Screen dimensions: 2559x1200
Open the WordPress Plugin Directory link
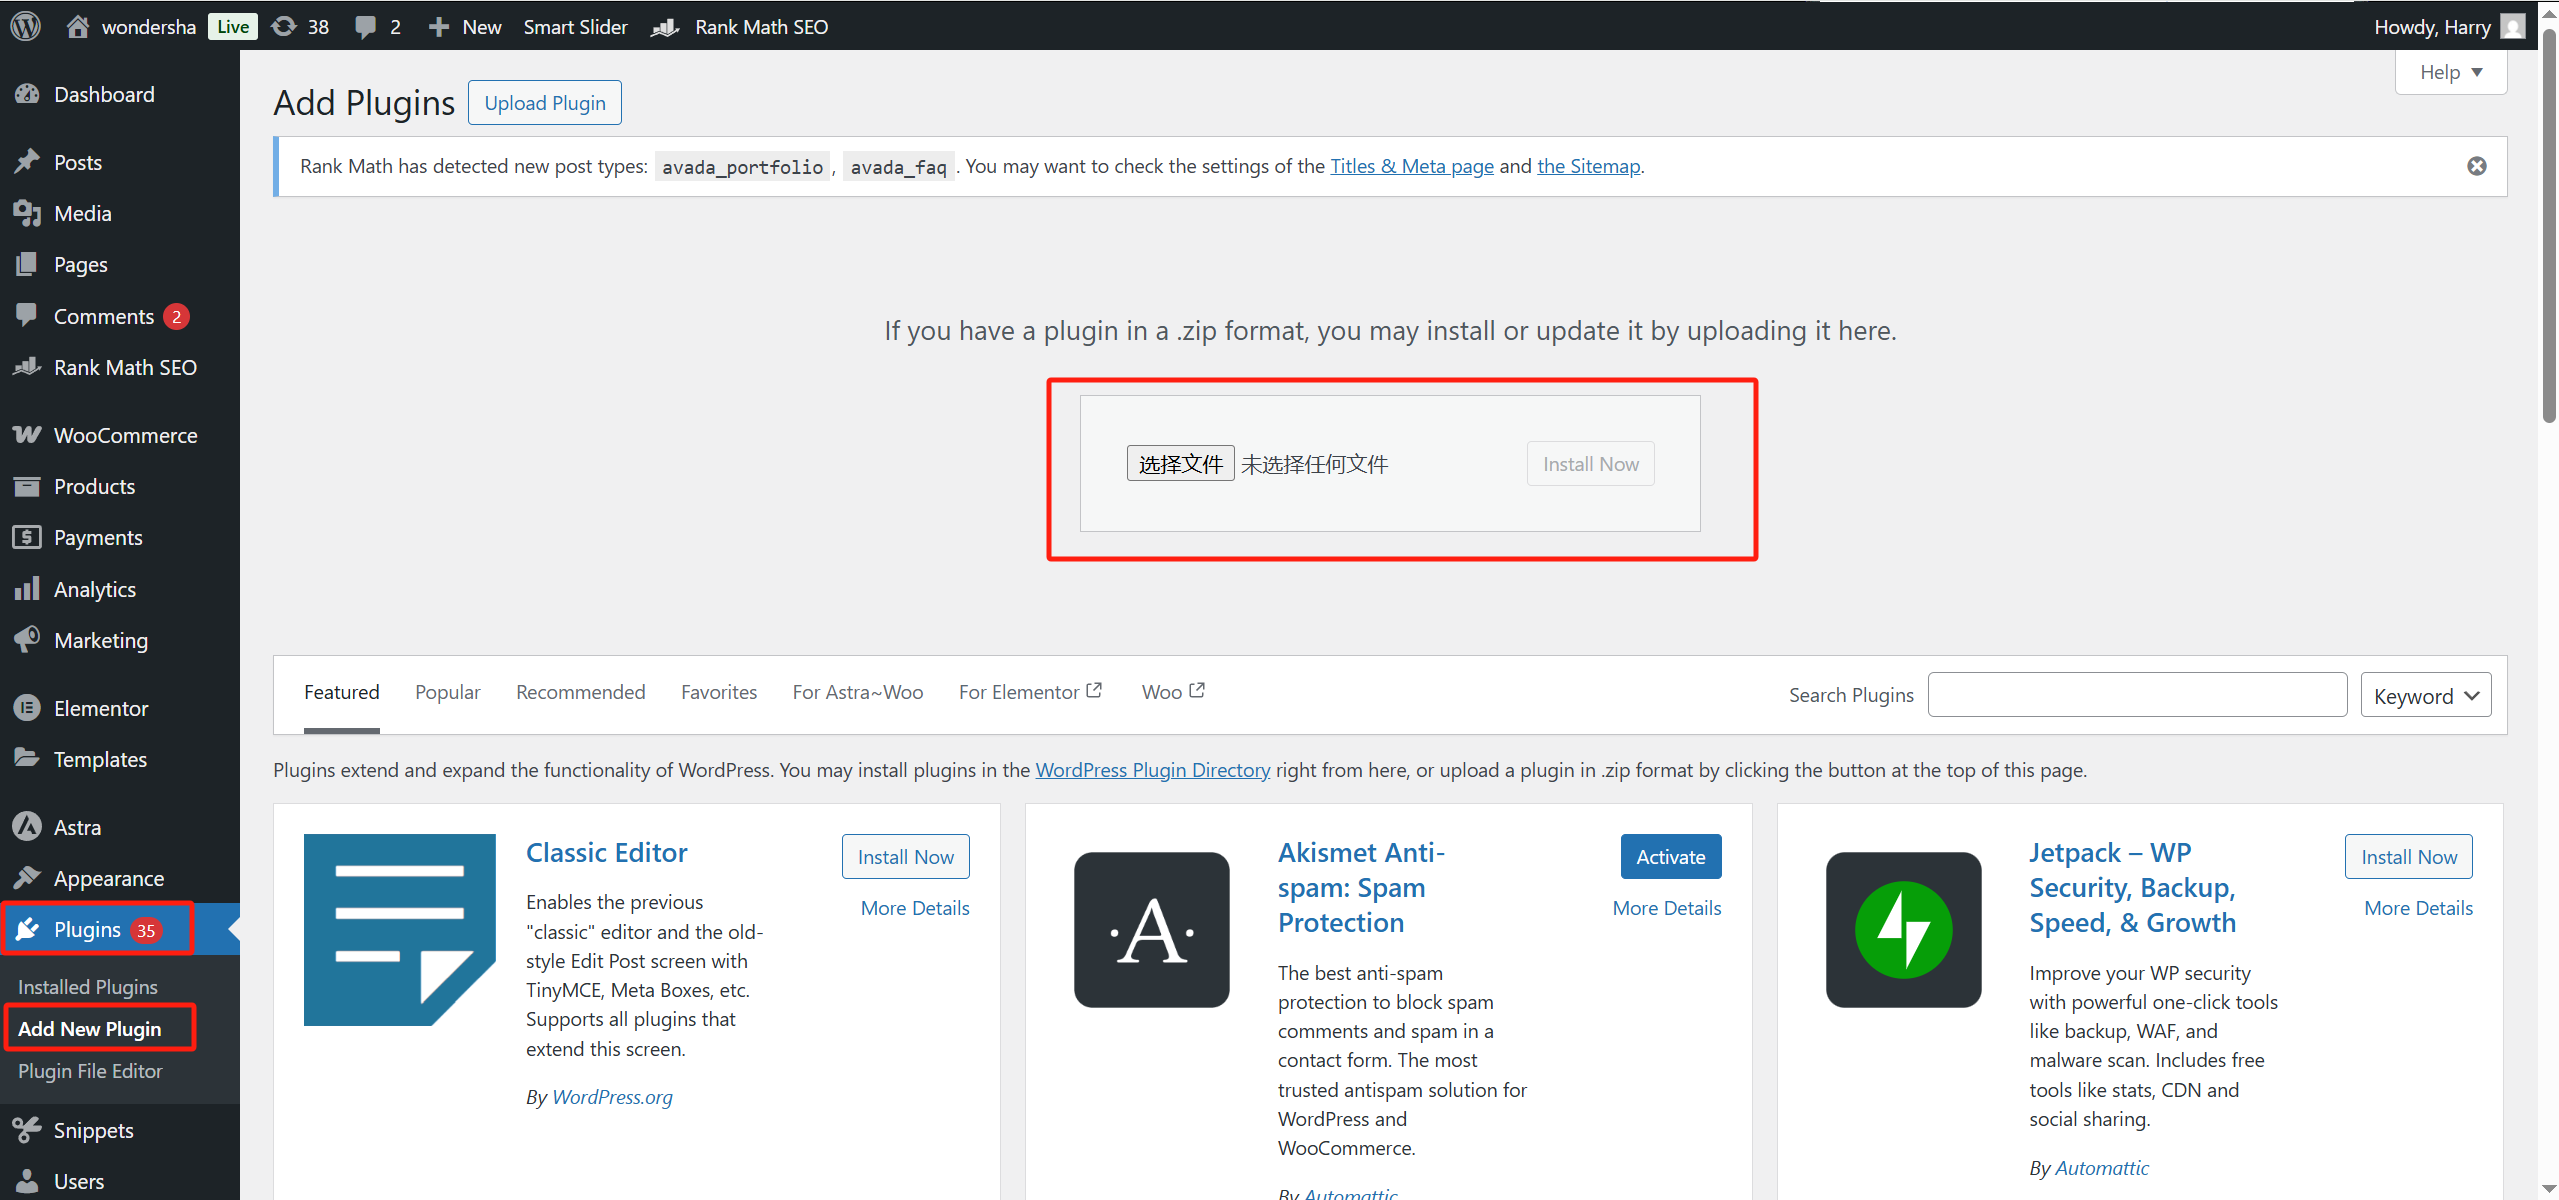1152,770
